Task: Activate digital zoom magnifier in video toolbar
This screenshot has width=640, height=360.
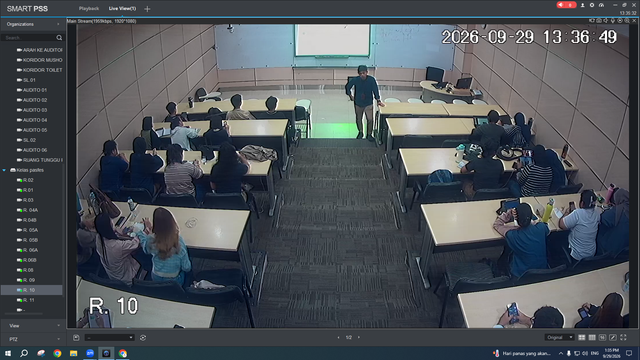Action: [627, 20]
